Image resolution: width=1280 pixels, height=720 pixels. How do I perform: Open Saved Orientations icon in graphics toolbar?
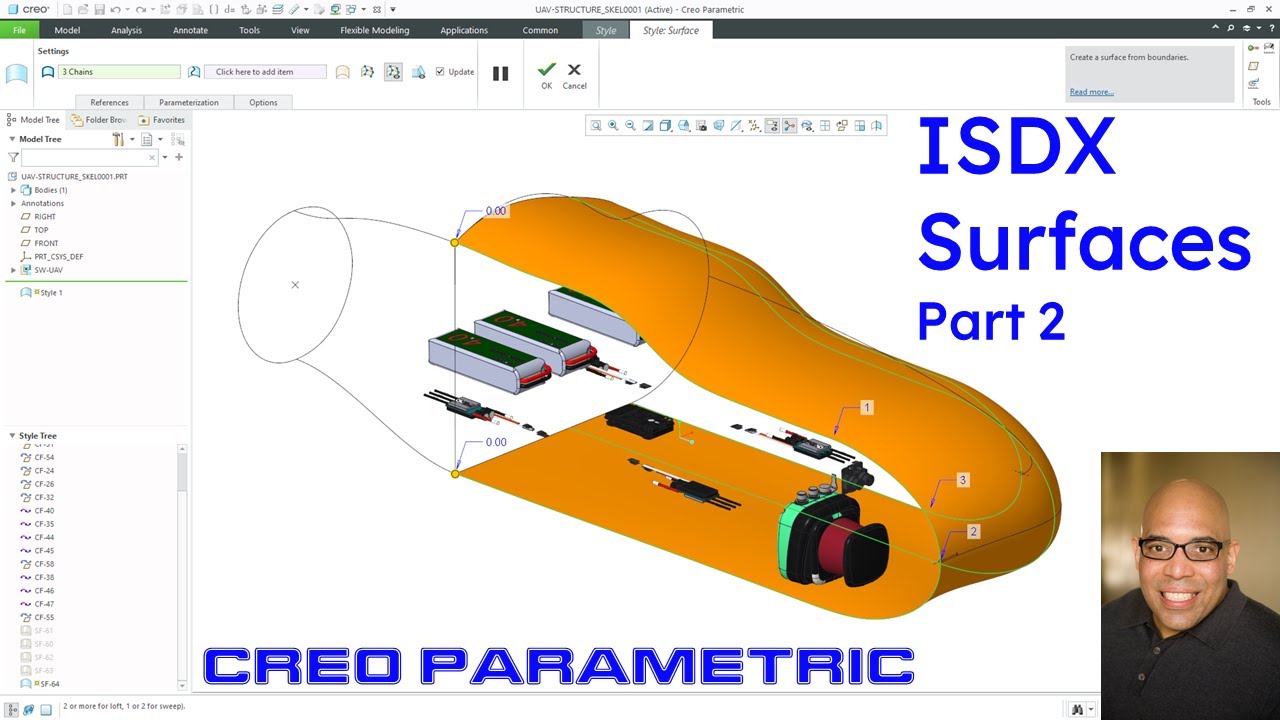(684, 126)
